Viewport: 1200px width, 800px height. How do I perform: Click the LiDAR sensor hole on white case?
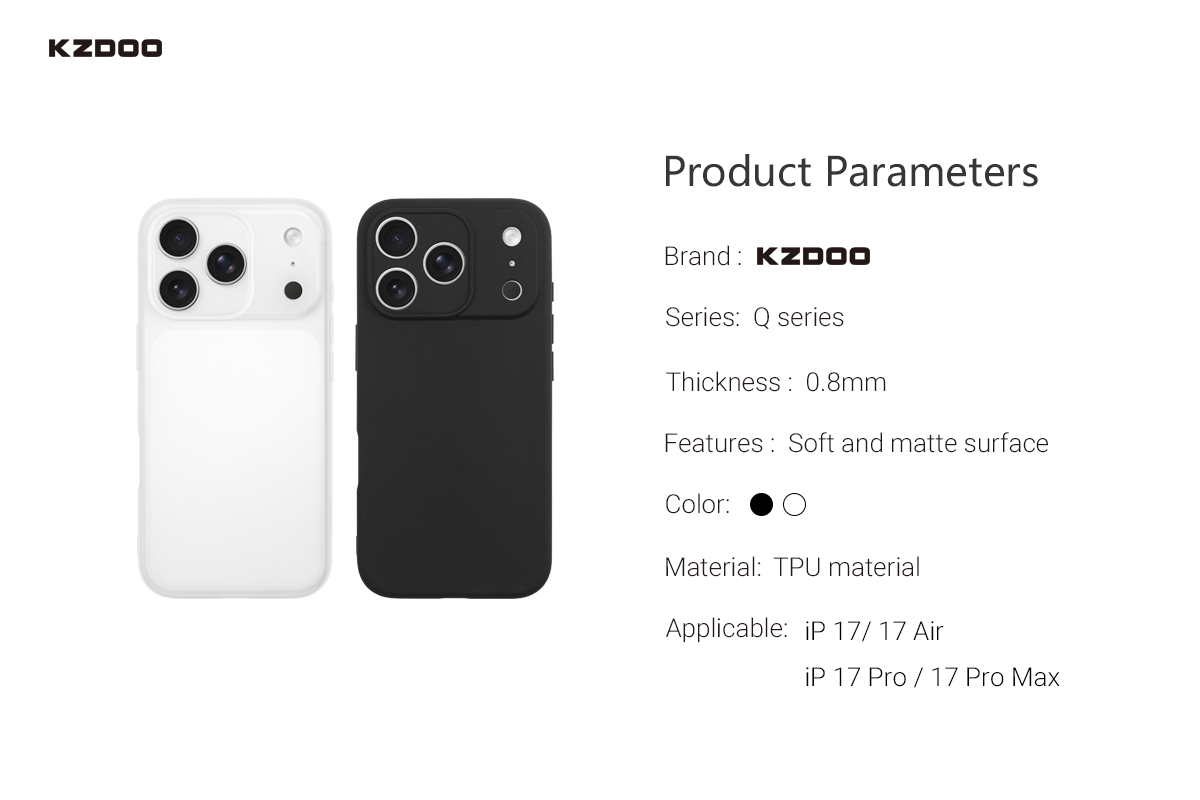point(293,290)
